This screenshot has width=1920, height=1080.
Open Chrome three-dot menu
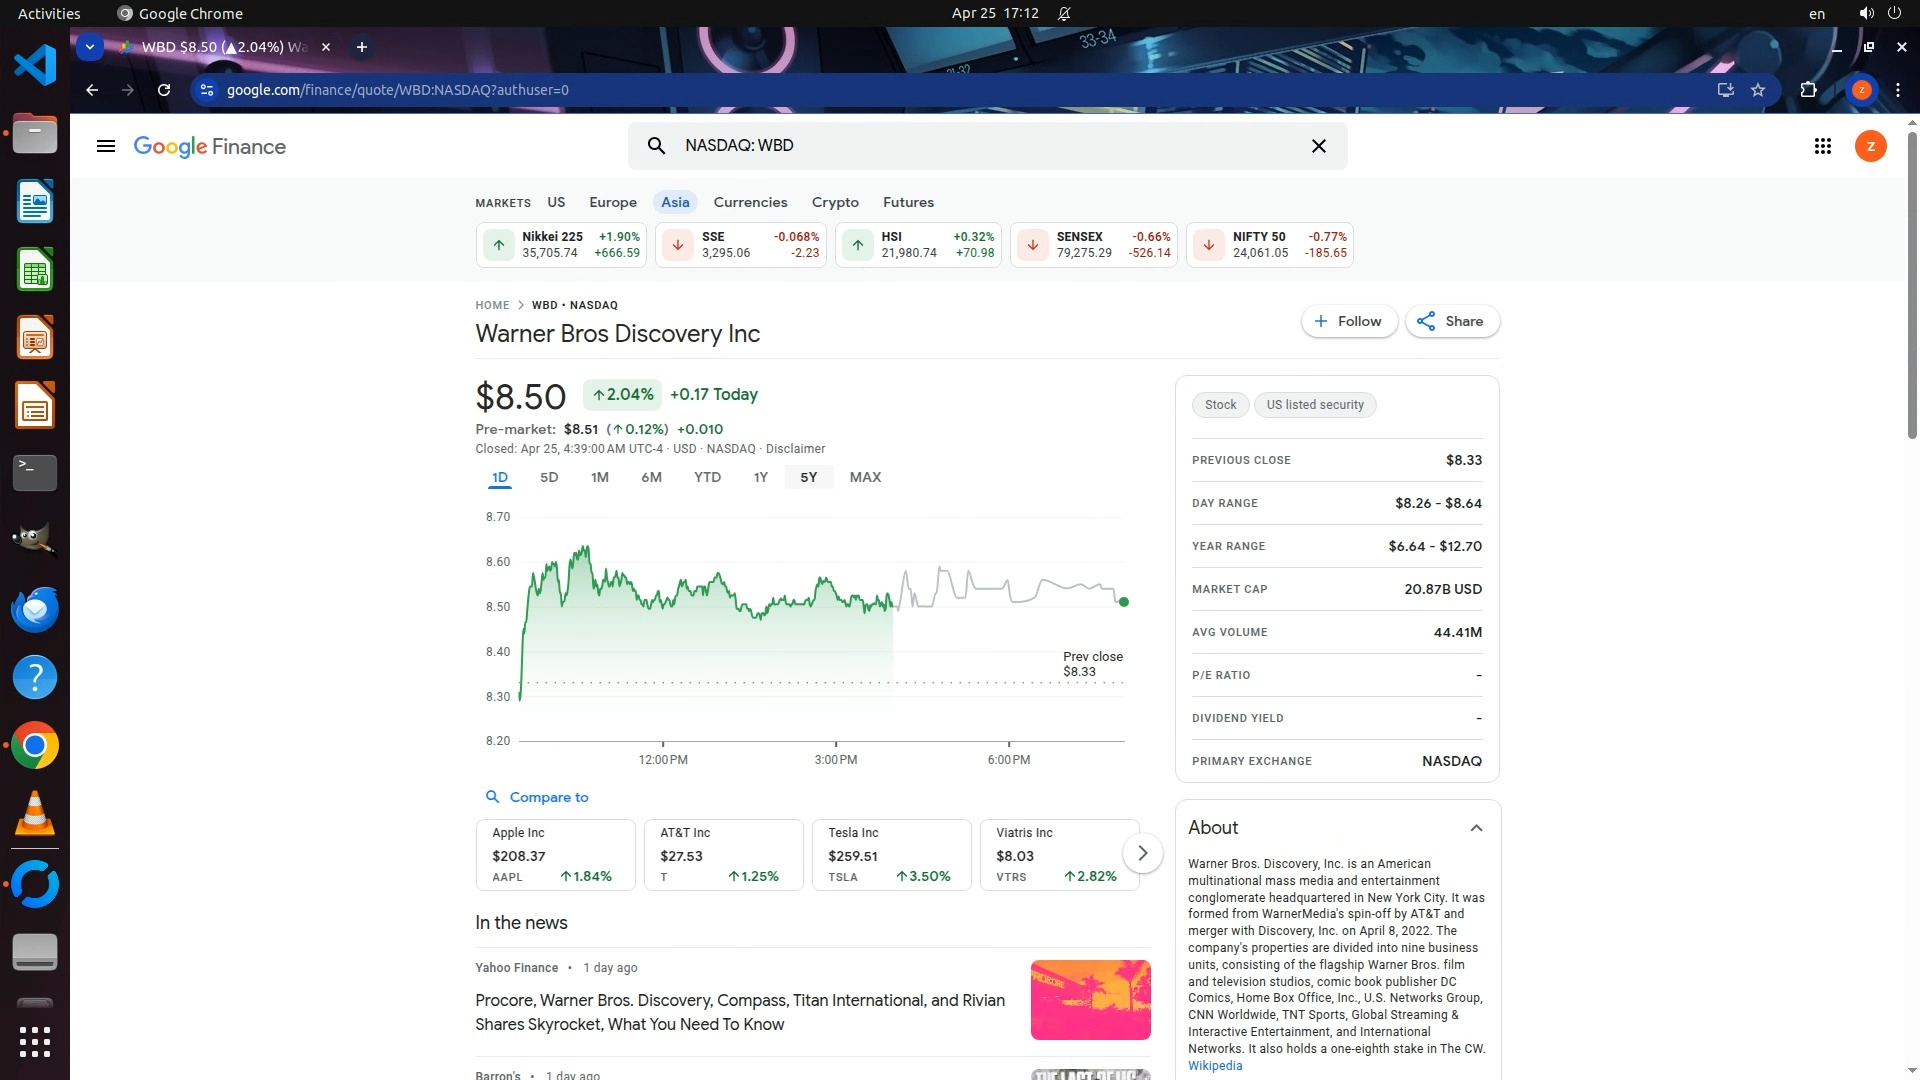1897,90
